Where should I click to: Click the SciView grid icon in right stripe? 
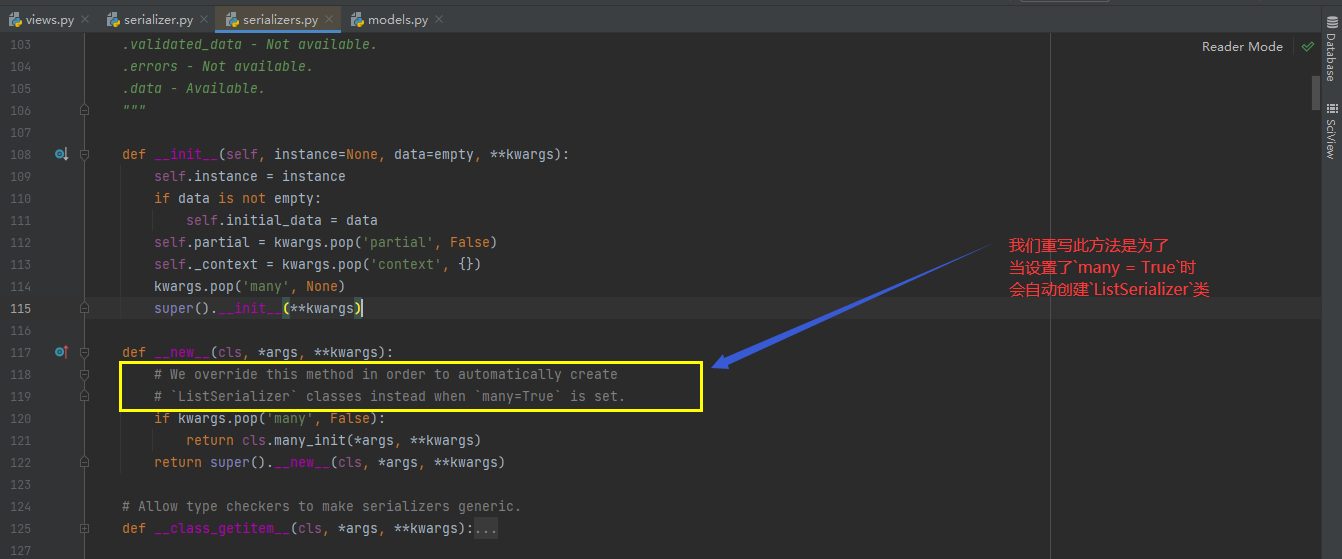(1331, 108)
